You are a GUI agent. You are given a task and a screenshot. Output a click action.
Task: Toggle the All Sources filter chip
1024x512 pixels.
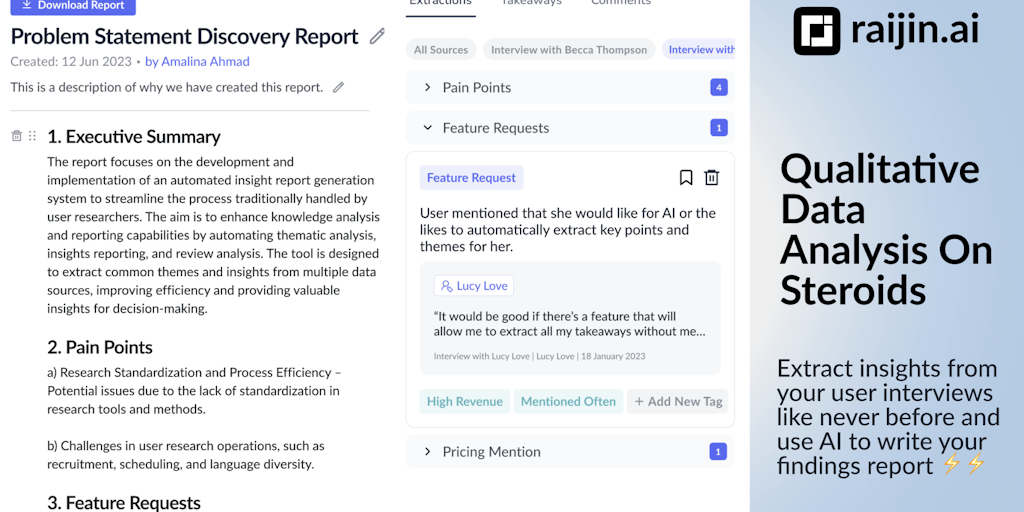[441, 50]
